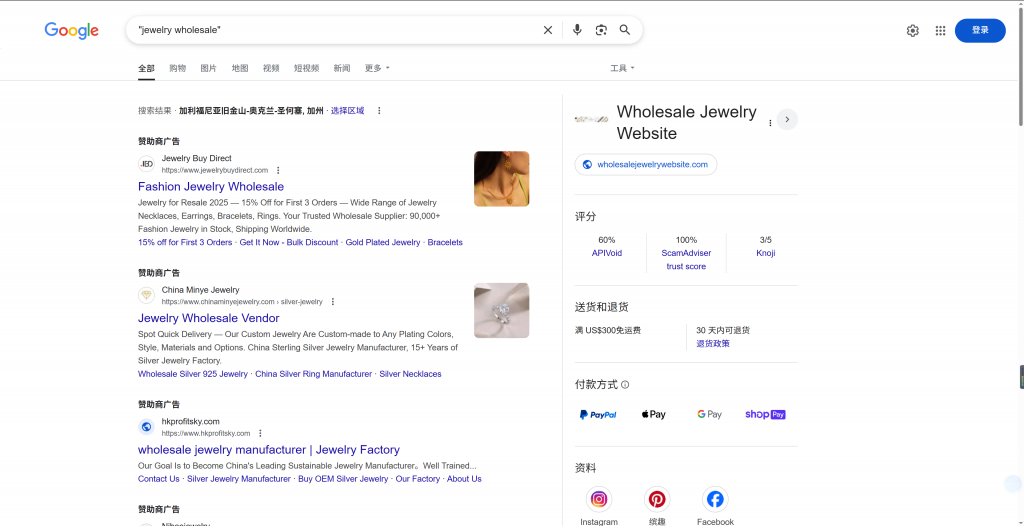Switch to the 地图 tab

(240, 68)
